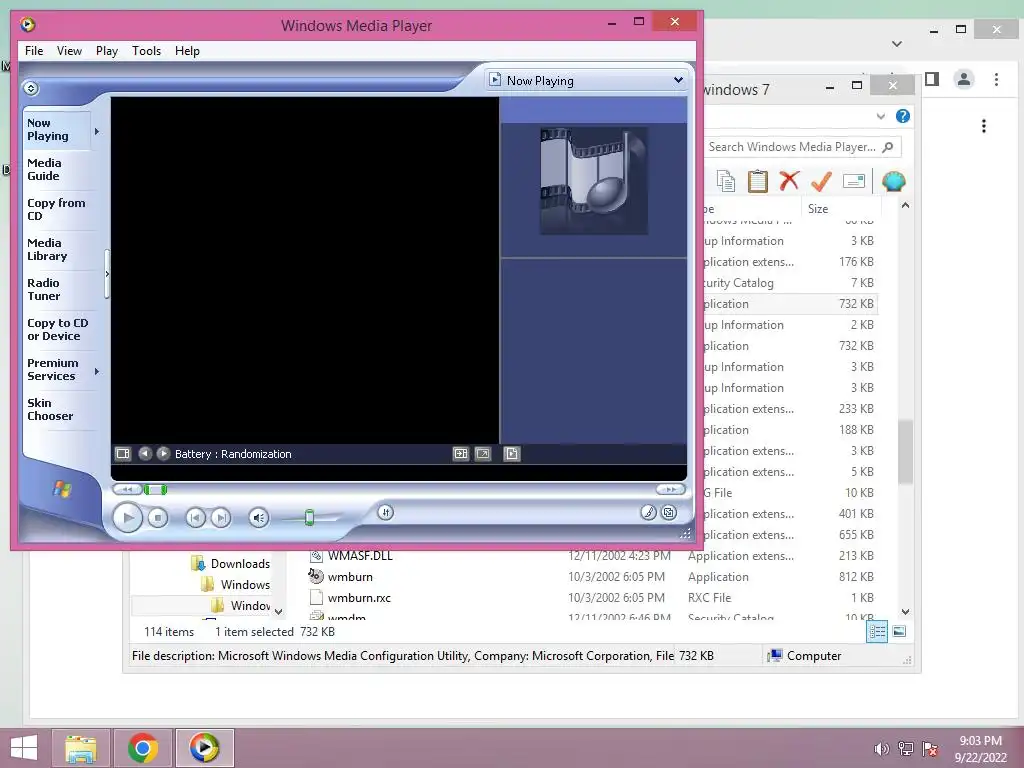
Task: Select the wmburn application file
Action: coord(350,577)
